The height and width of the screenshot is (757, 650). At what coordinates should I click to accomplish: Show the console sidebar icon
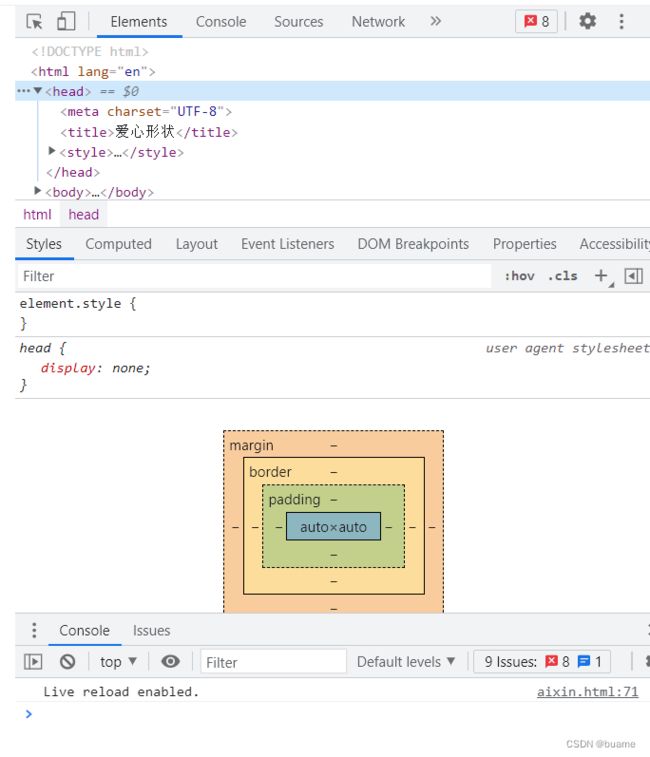pos(33,661)
